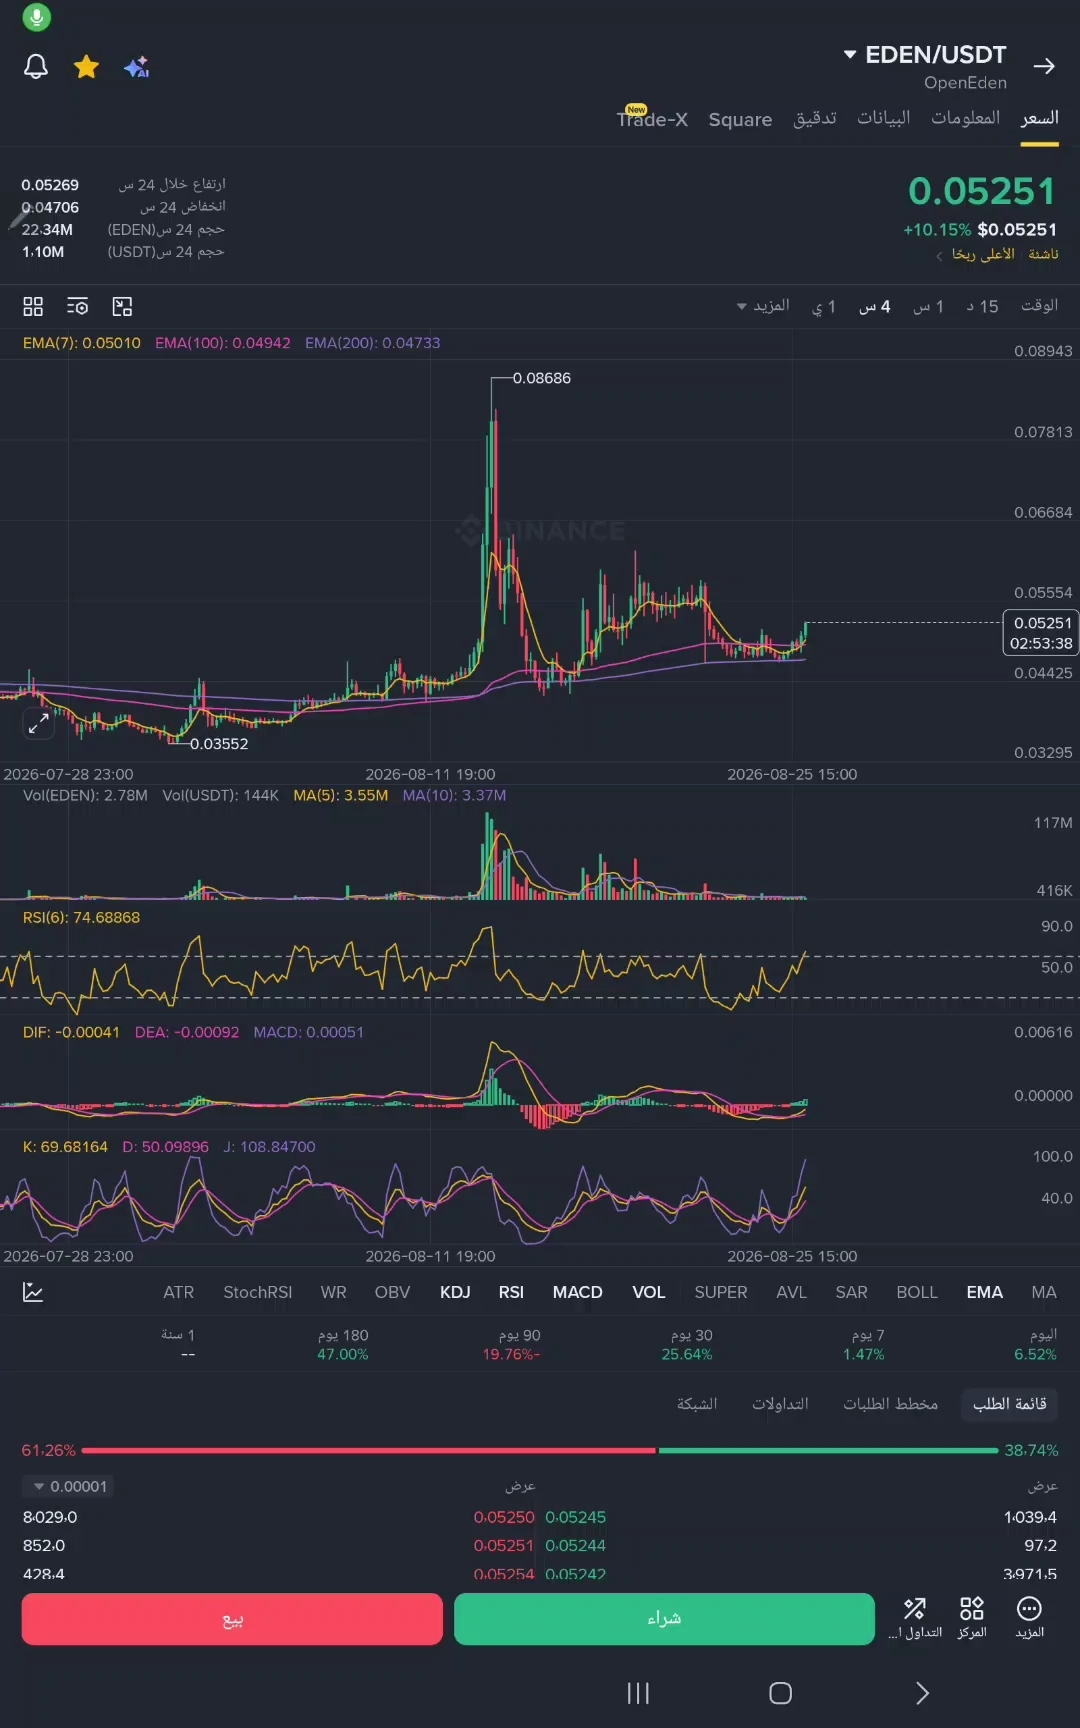Select the 1 س timeframe
Image resolution: width=1080 pixels, height=1728 pixels.
928,306
